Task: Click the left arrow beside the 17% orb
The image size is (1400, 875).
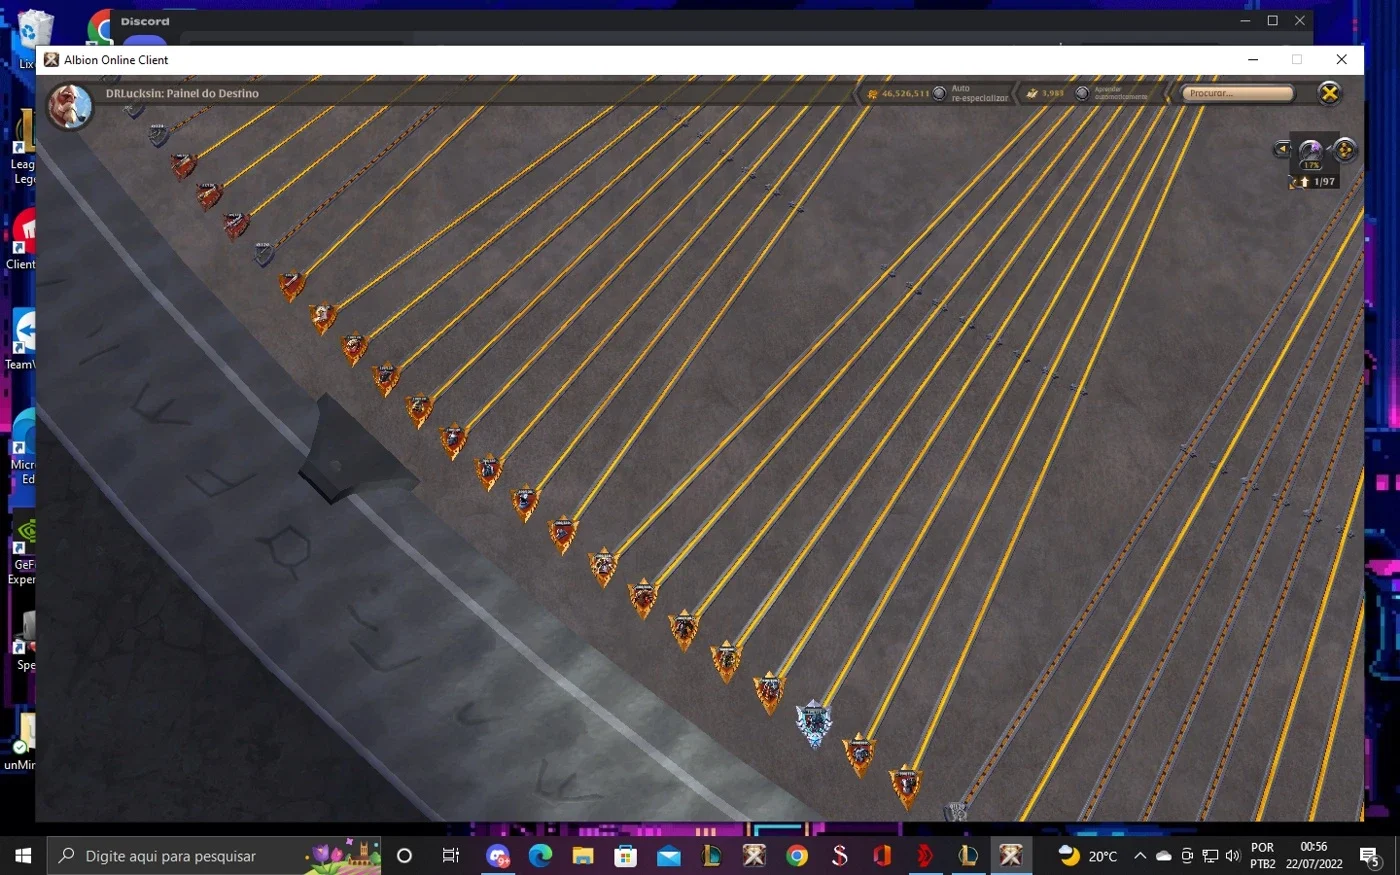Action: [1282, 150]
